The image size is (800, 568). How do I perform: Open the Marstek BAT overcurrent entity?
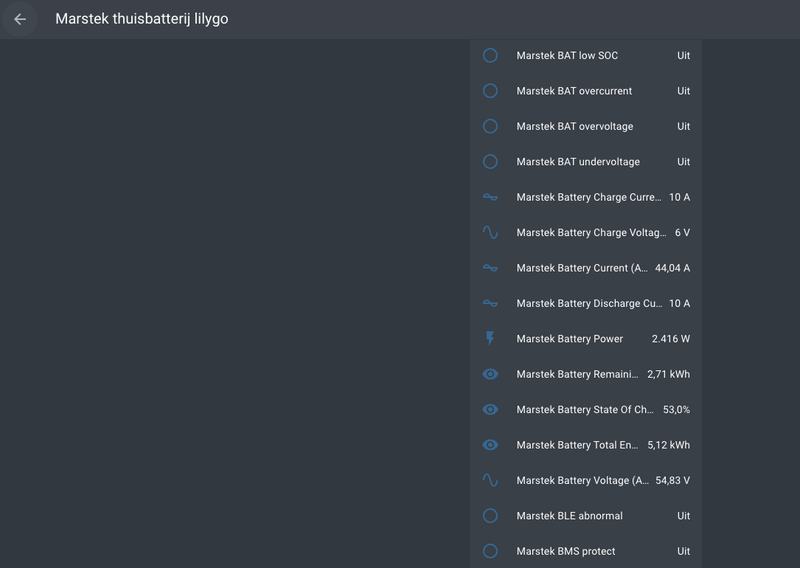click(x=586, y=91)
